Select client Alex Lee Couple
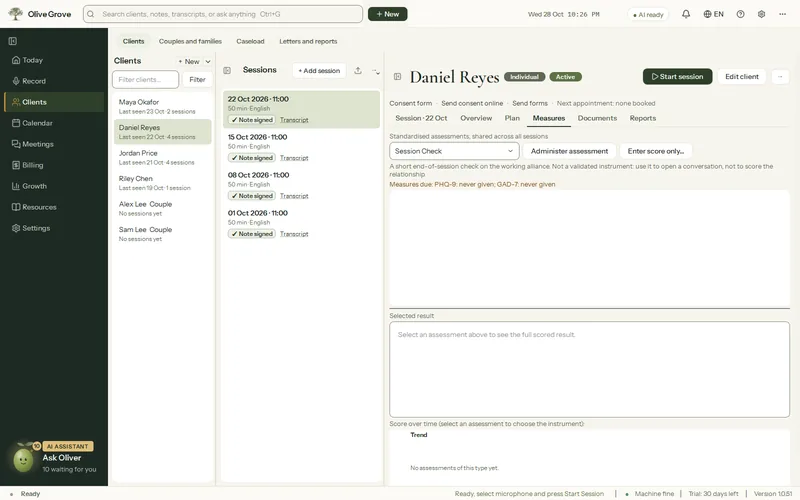Viewport: 800px width, 500px height. coord(162,208)
